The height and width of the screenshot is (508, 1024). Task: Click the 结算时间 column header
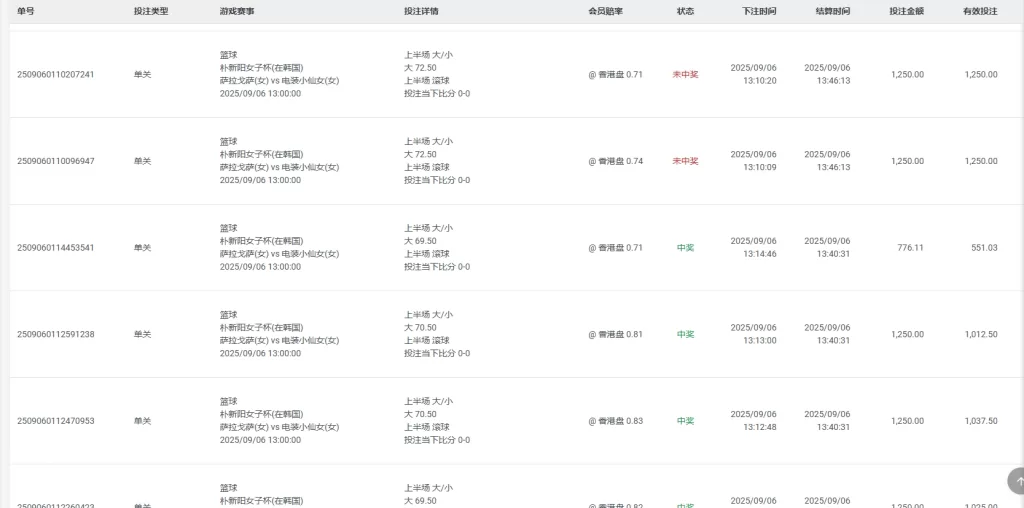click(x=833, y=11)
